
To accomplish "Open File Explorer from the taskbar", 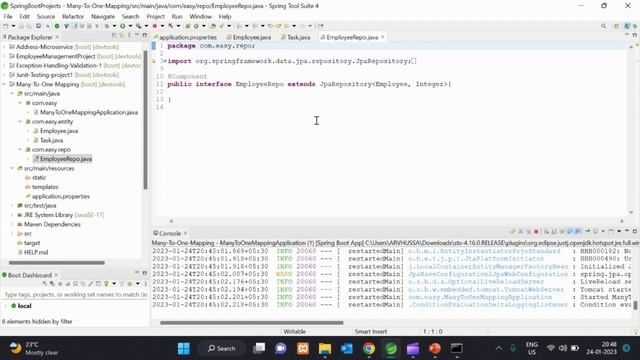I will (325, 349).
